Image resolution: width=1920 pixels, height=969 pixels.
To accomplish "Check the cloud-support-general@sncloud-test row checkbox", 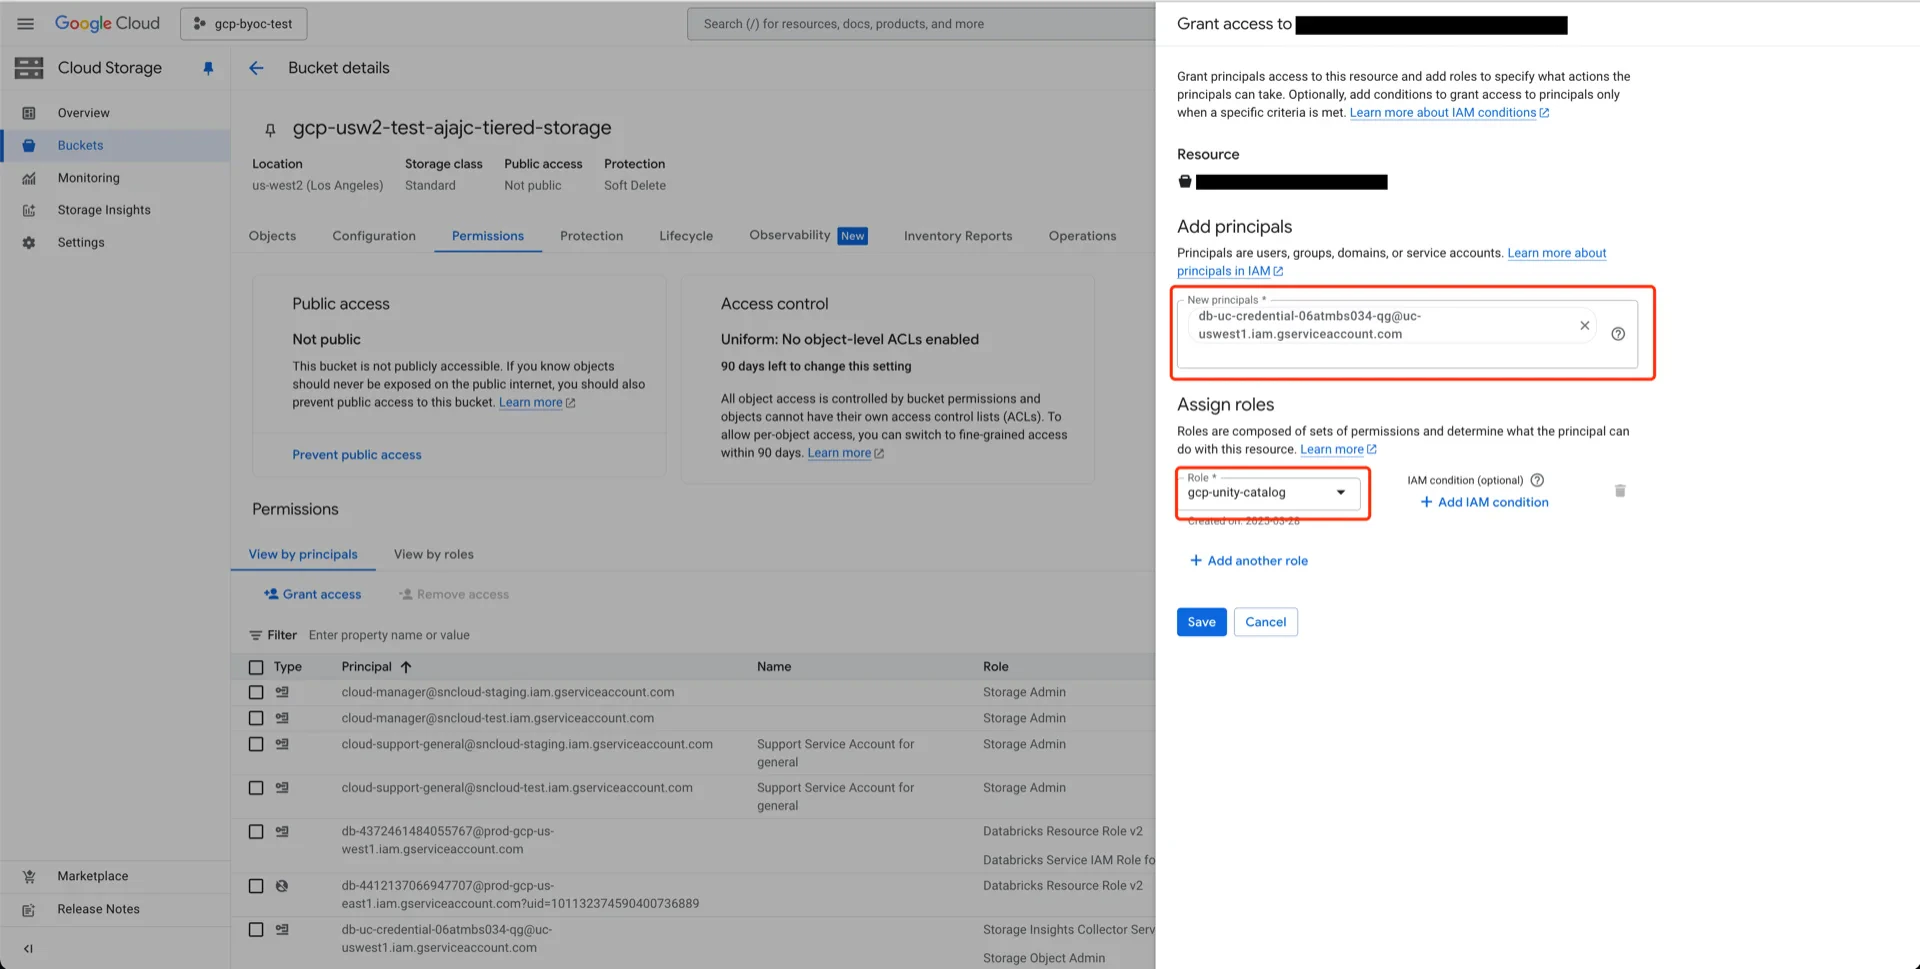I will pos(256,788).
